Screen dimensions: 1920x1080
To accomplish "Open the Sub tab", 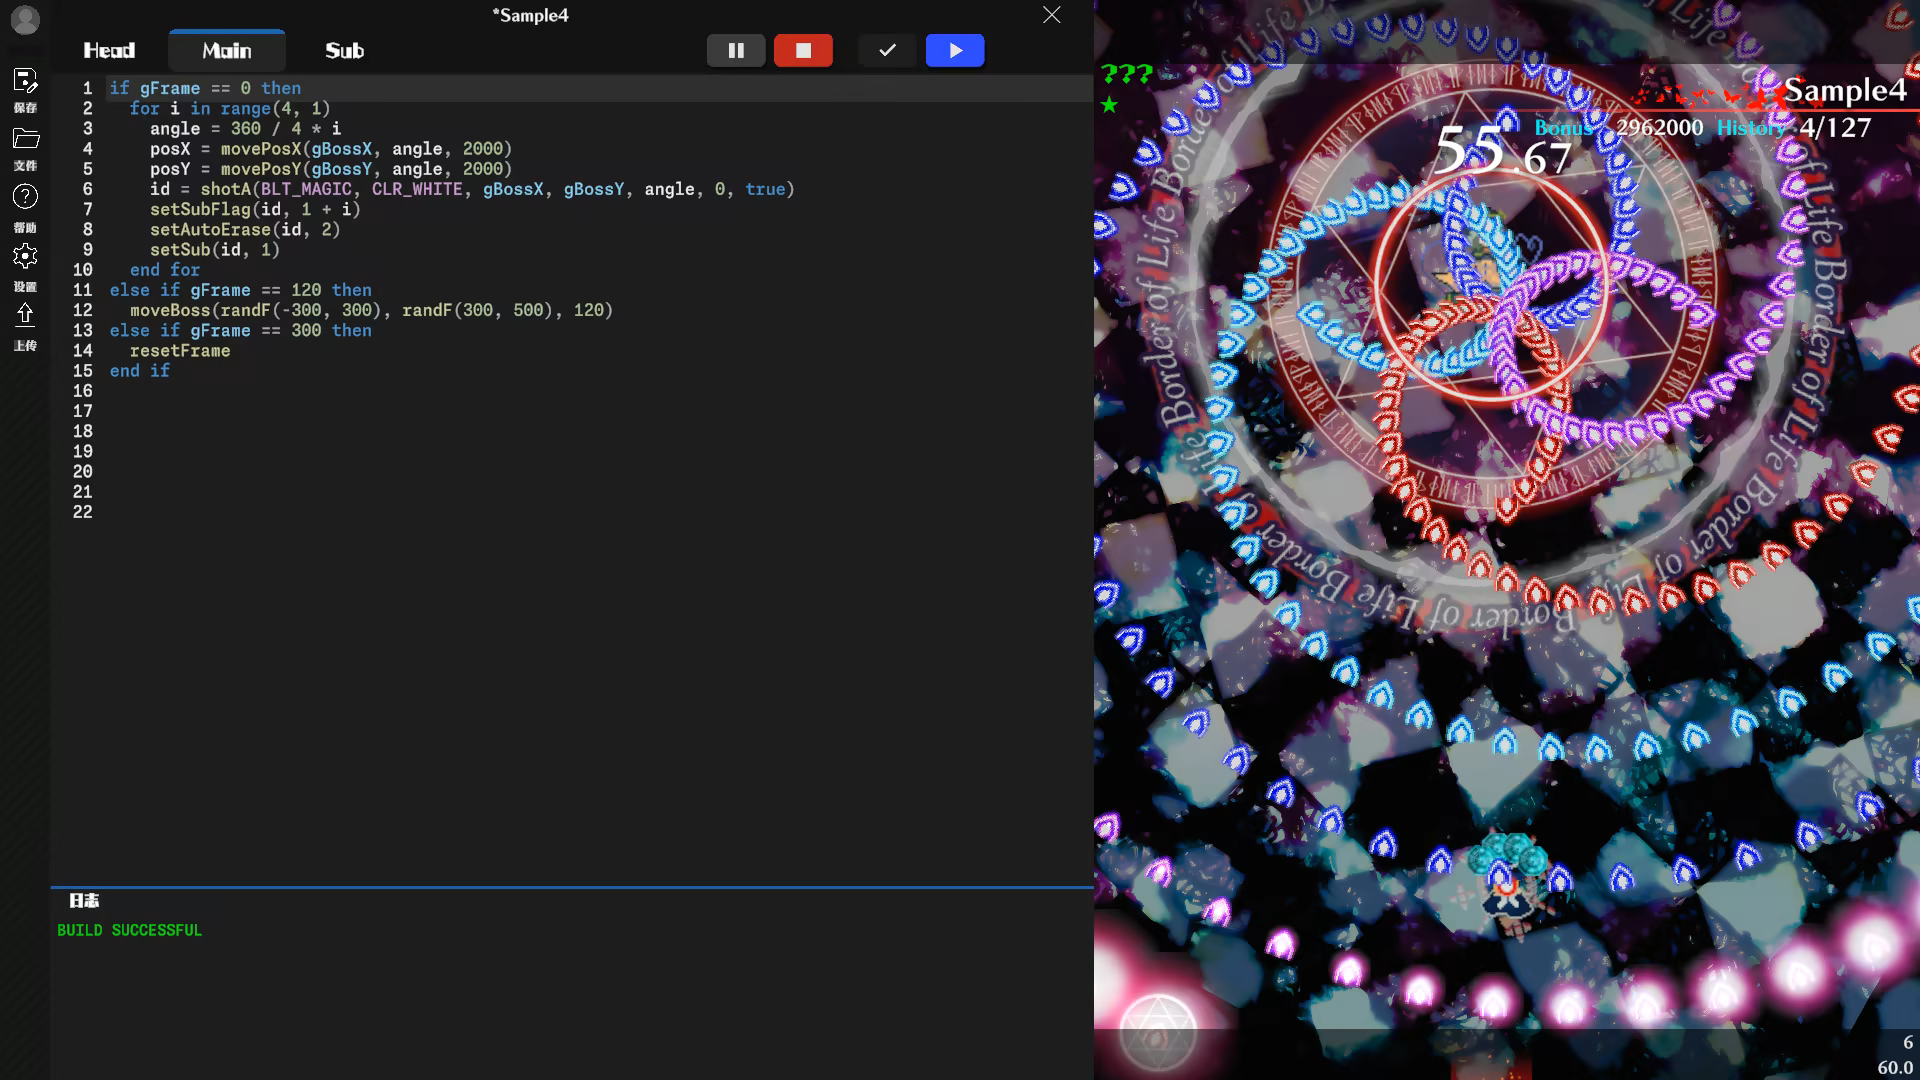I will click(344, 50).
